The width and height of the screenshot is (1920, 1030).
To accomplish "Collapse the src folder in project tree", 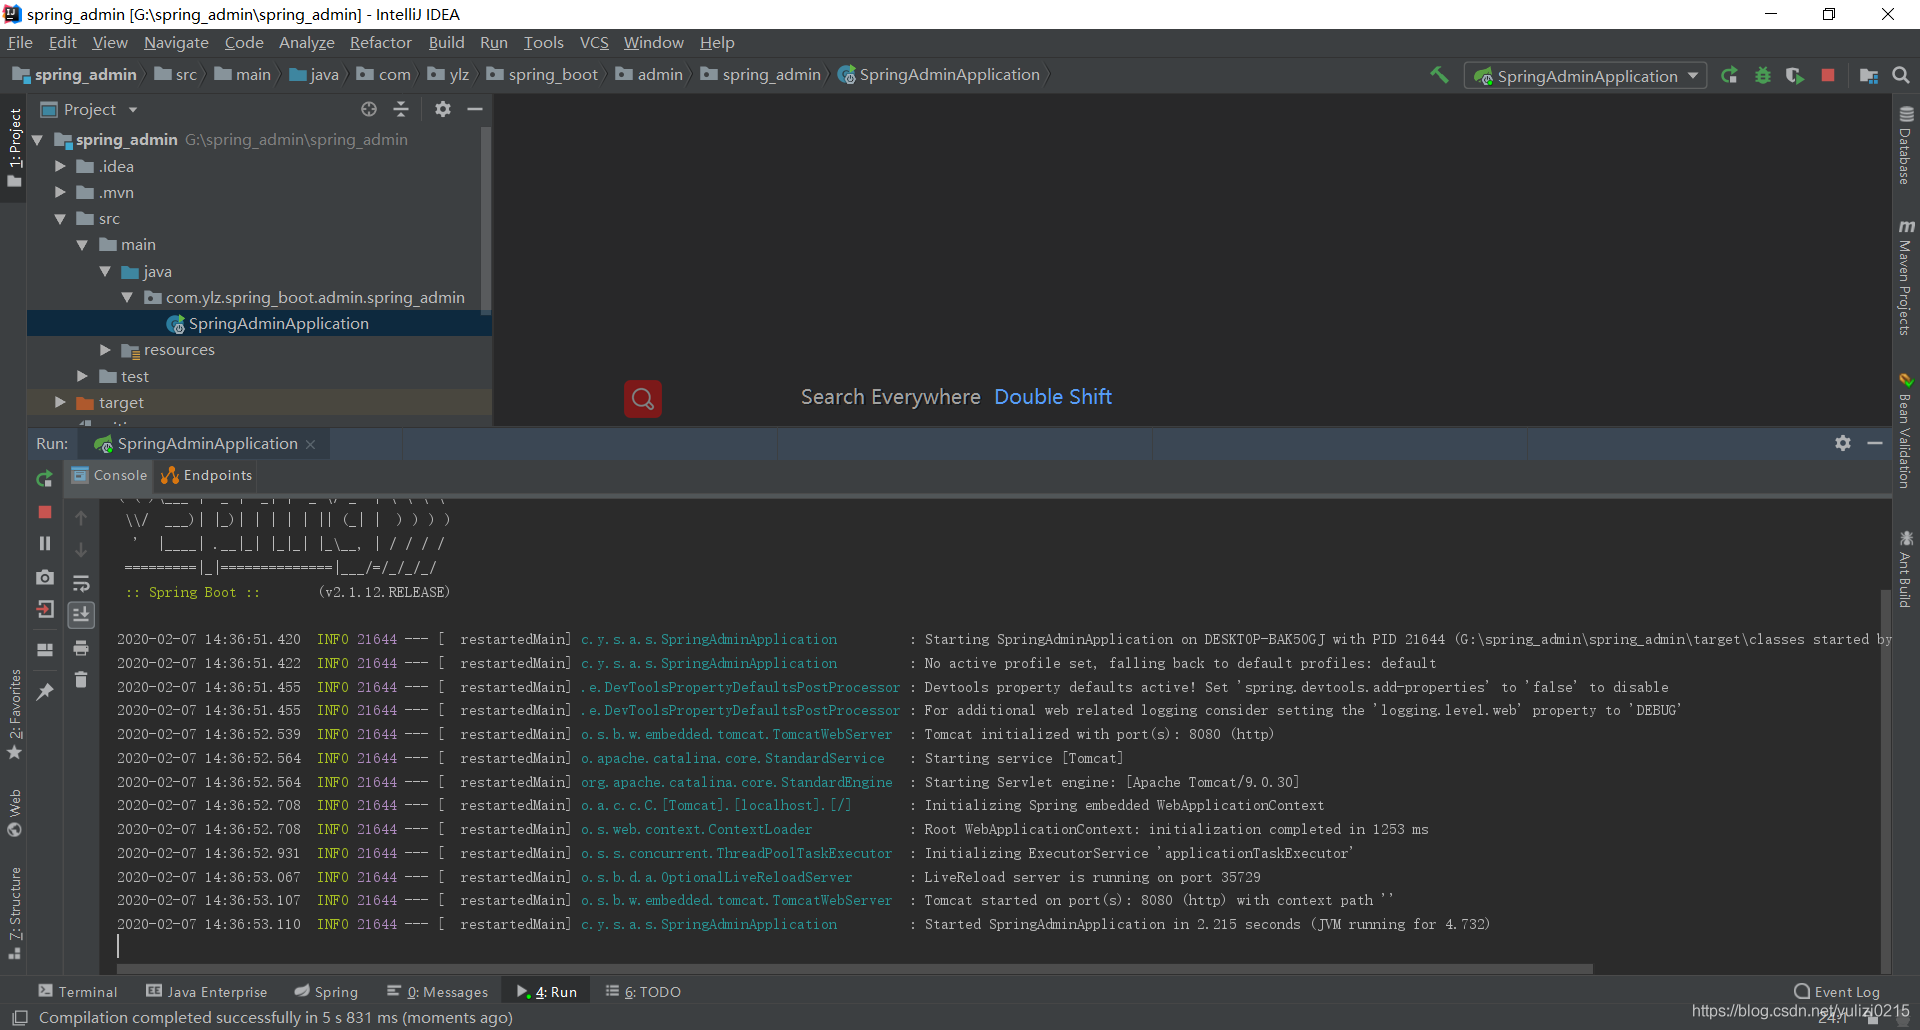I will 60,219.
